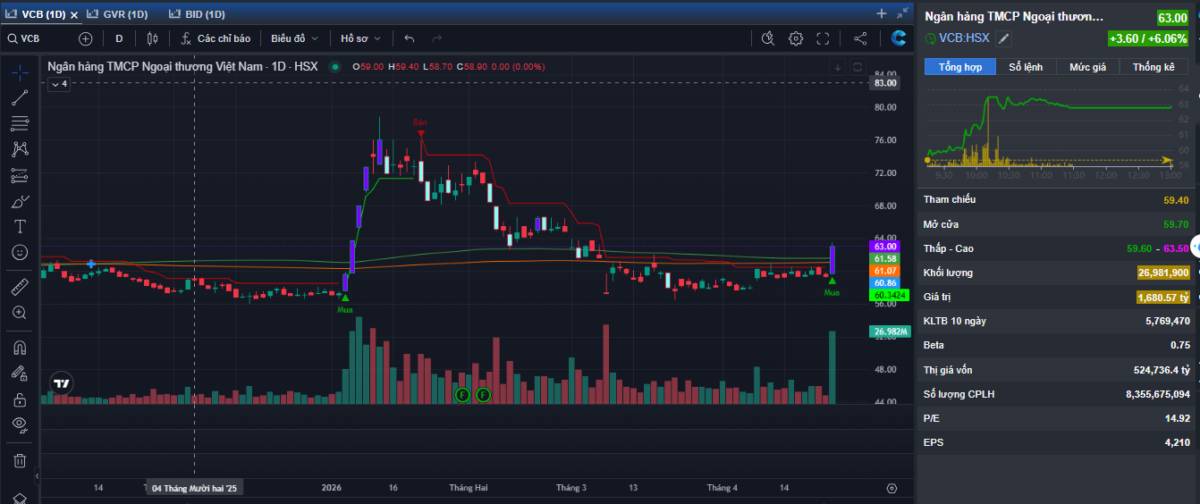Click the Khối lượng value 26,981,900

click(x=1162, y=272)
